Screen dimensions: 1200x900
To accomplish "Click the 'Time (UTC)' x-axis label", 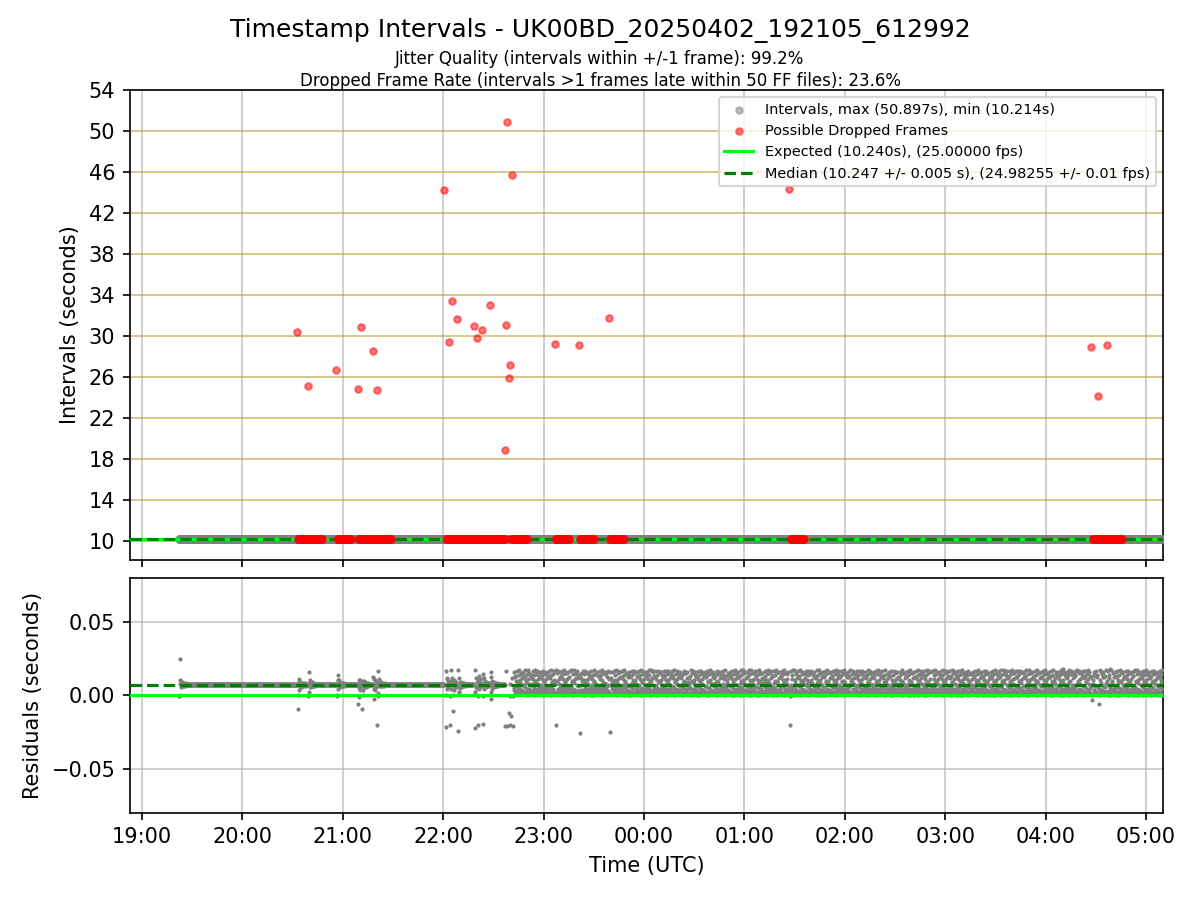I will (x=646, y=865).
